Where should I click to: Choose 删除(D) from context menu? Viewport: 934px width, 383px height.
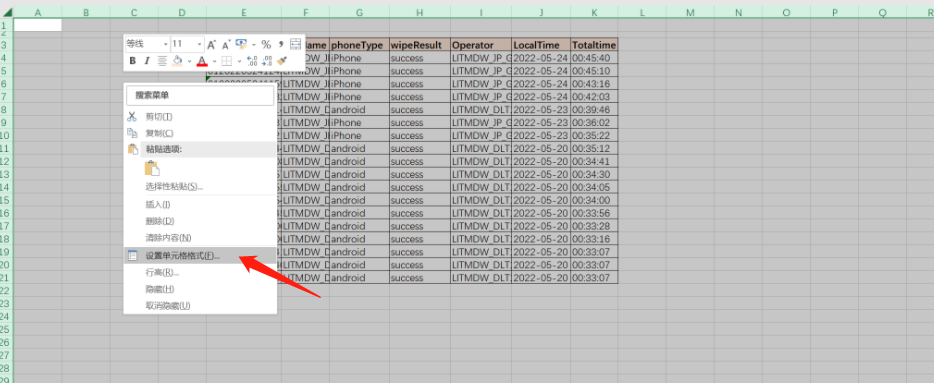tap(200, 221)
